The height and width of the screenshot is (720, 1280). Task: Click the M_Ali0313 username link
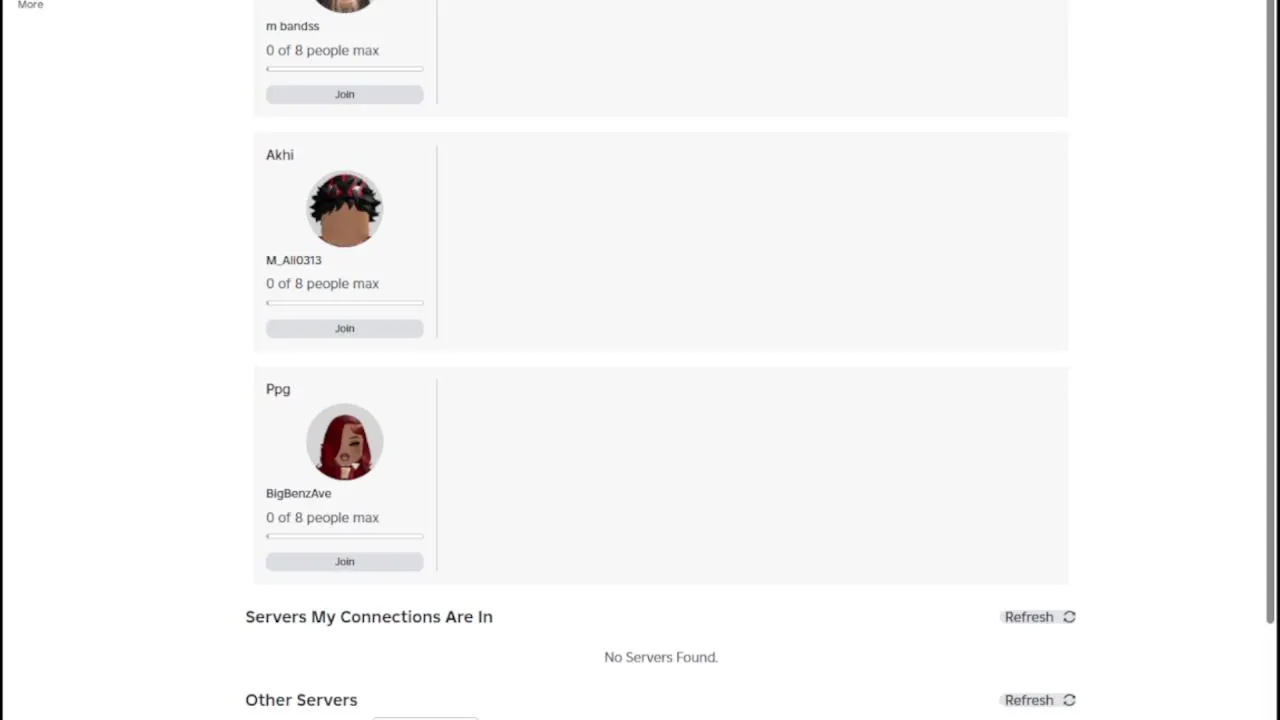(293, 260)
